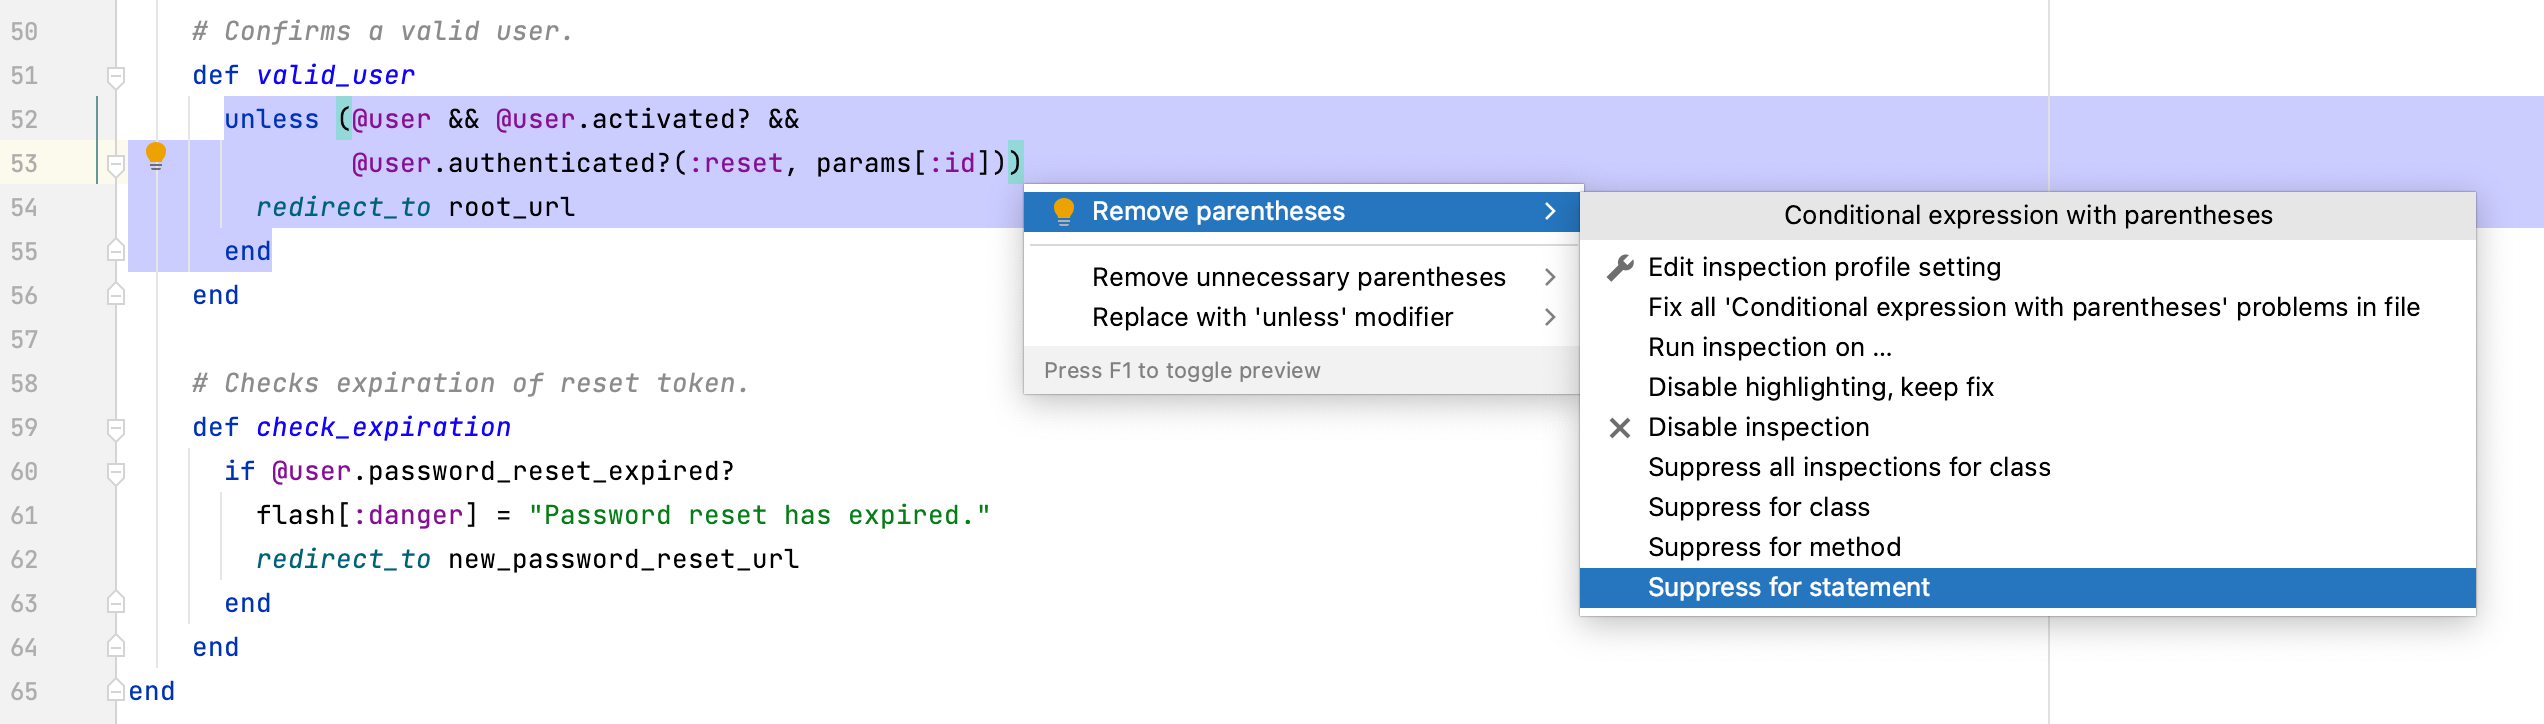Select Suppress for class

(x=1758, y=508)
